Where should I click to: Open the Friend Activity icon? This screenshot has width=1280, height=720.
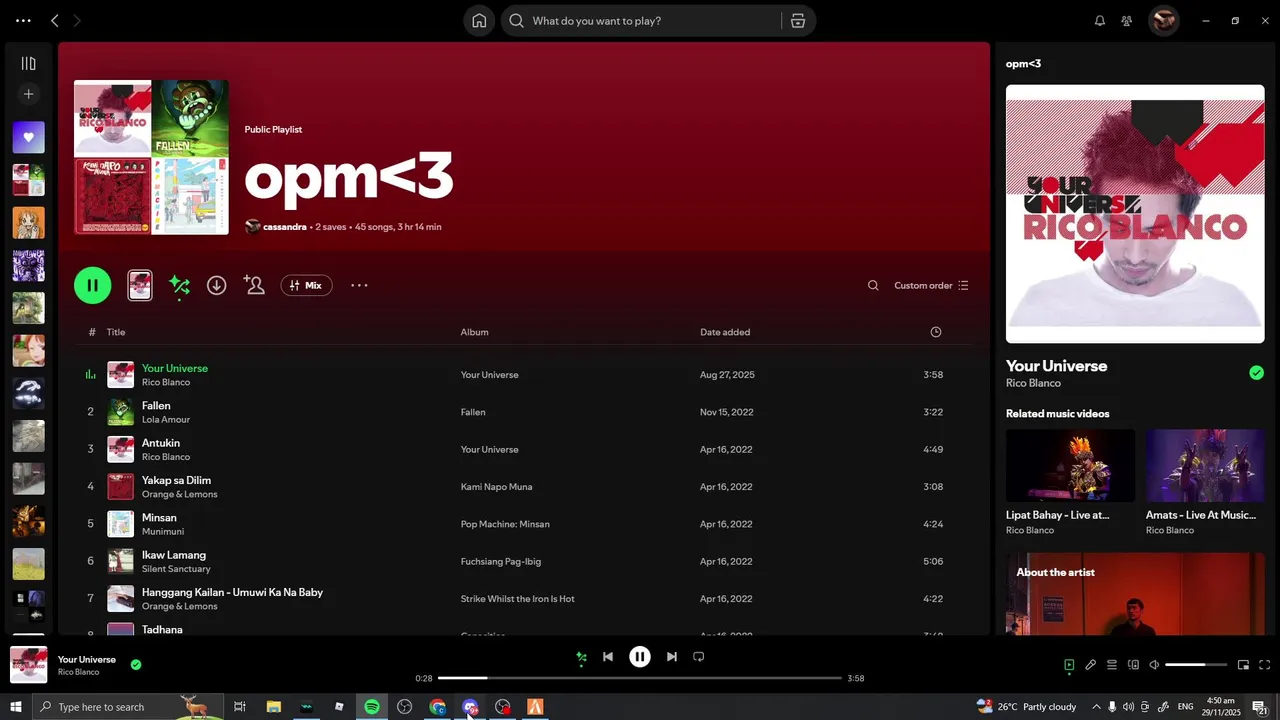tap(1127, 21)
